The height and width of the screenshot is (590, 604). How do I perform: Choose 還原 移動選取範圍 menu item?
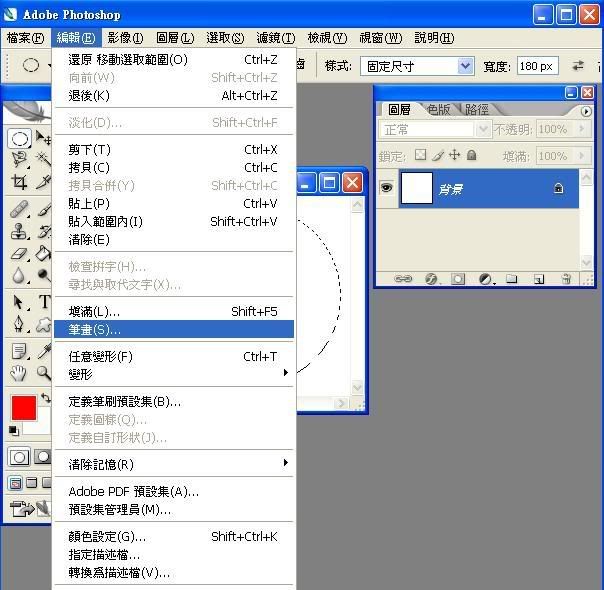pyautogui.click(x=174, y=60)
